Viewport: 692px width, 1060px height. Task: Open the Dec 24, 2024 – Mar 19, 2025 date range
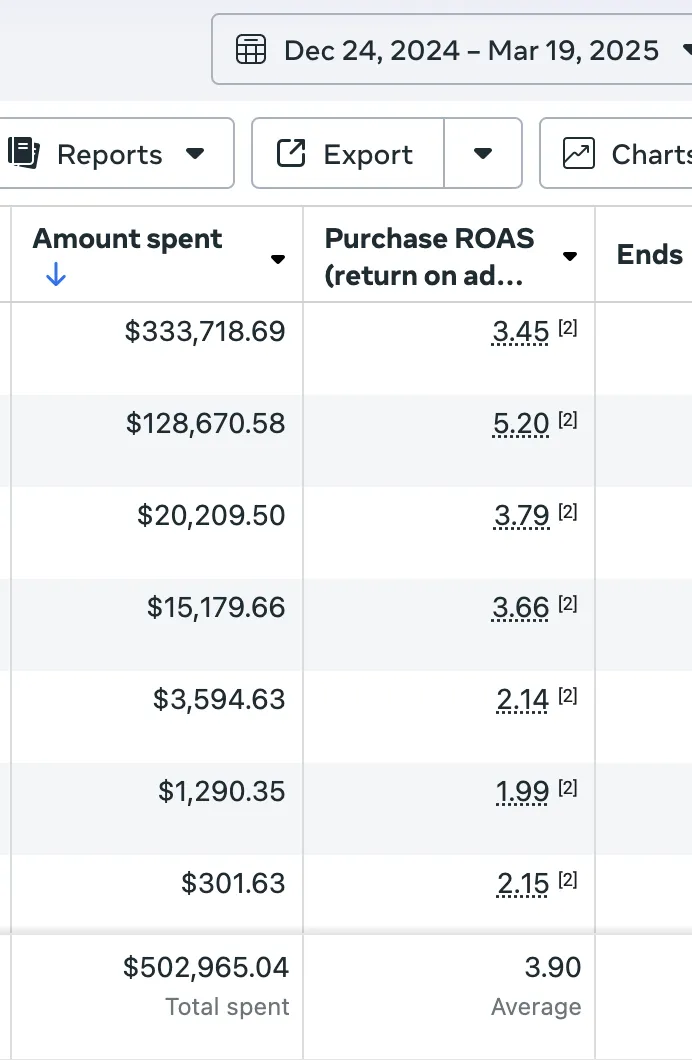[x=451, y=50]
